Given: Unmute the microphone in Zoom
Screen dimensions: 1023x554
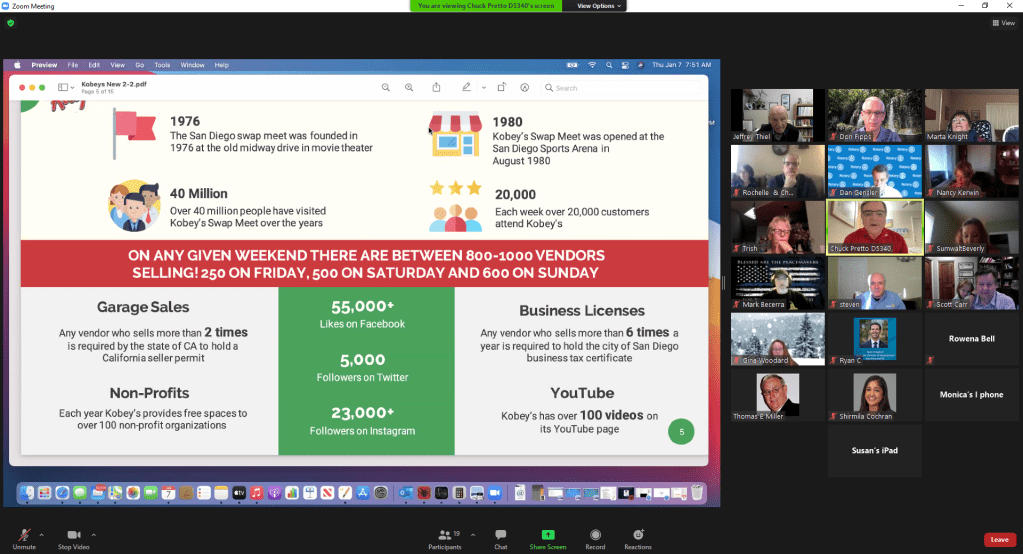Looking at the screenshot, I should click(x=24, y=538).
